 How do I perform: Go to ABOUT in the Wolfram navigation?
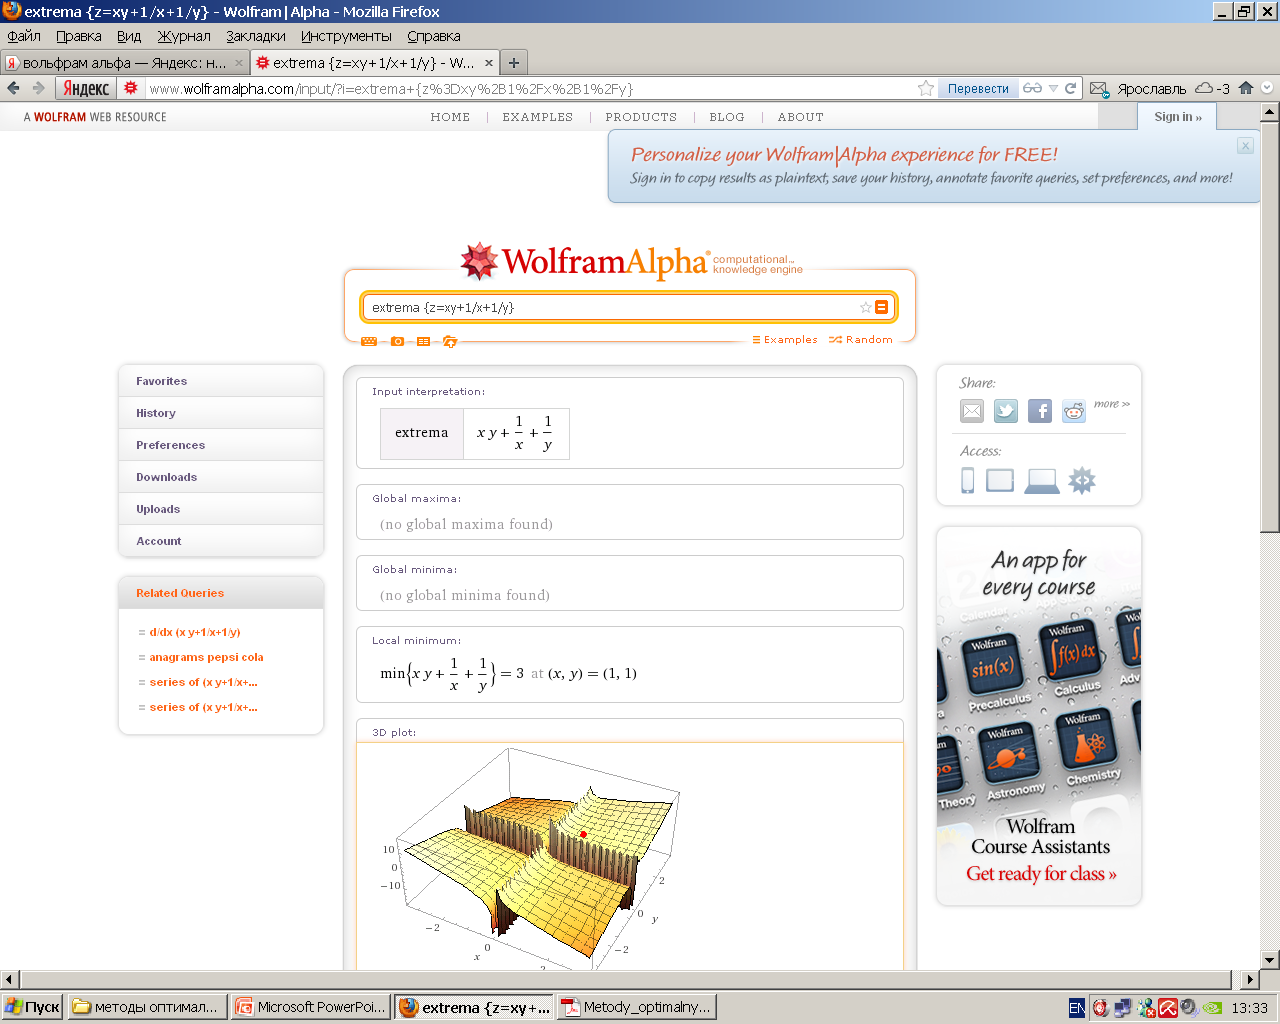[801, 117]
